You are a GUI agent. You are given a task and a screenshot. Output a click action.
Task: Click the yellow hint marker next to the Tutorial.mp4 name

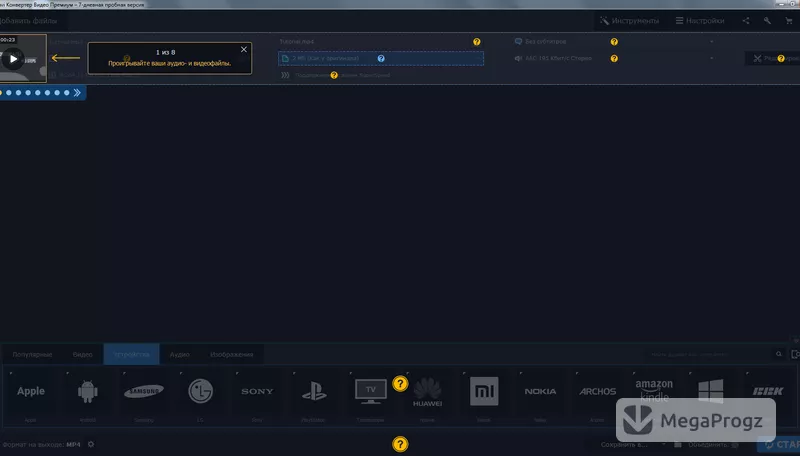point(477,42)
